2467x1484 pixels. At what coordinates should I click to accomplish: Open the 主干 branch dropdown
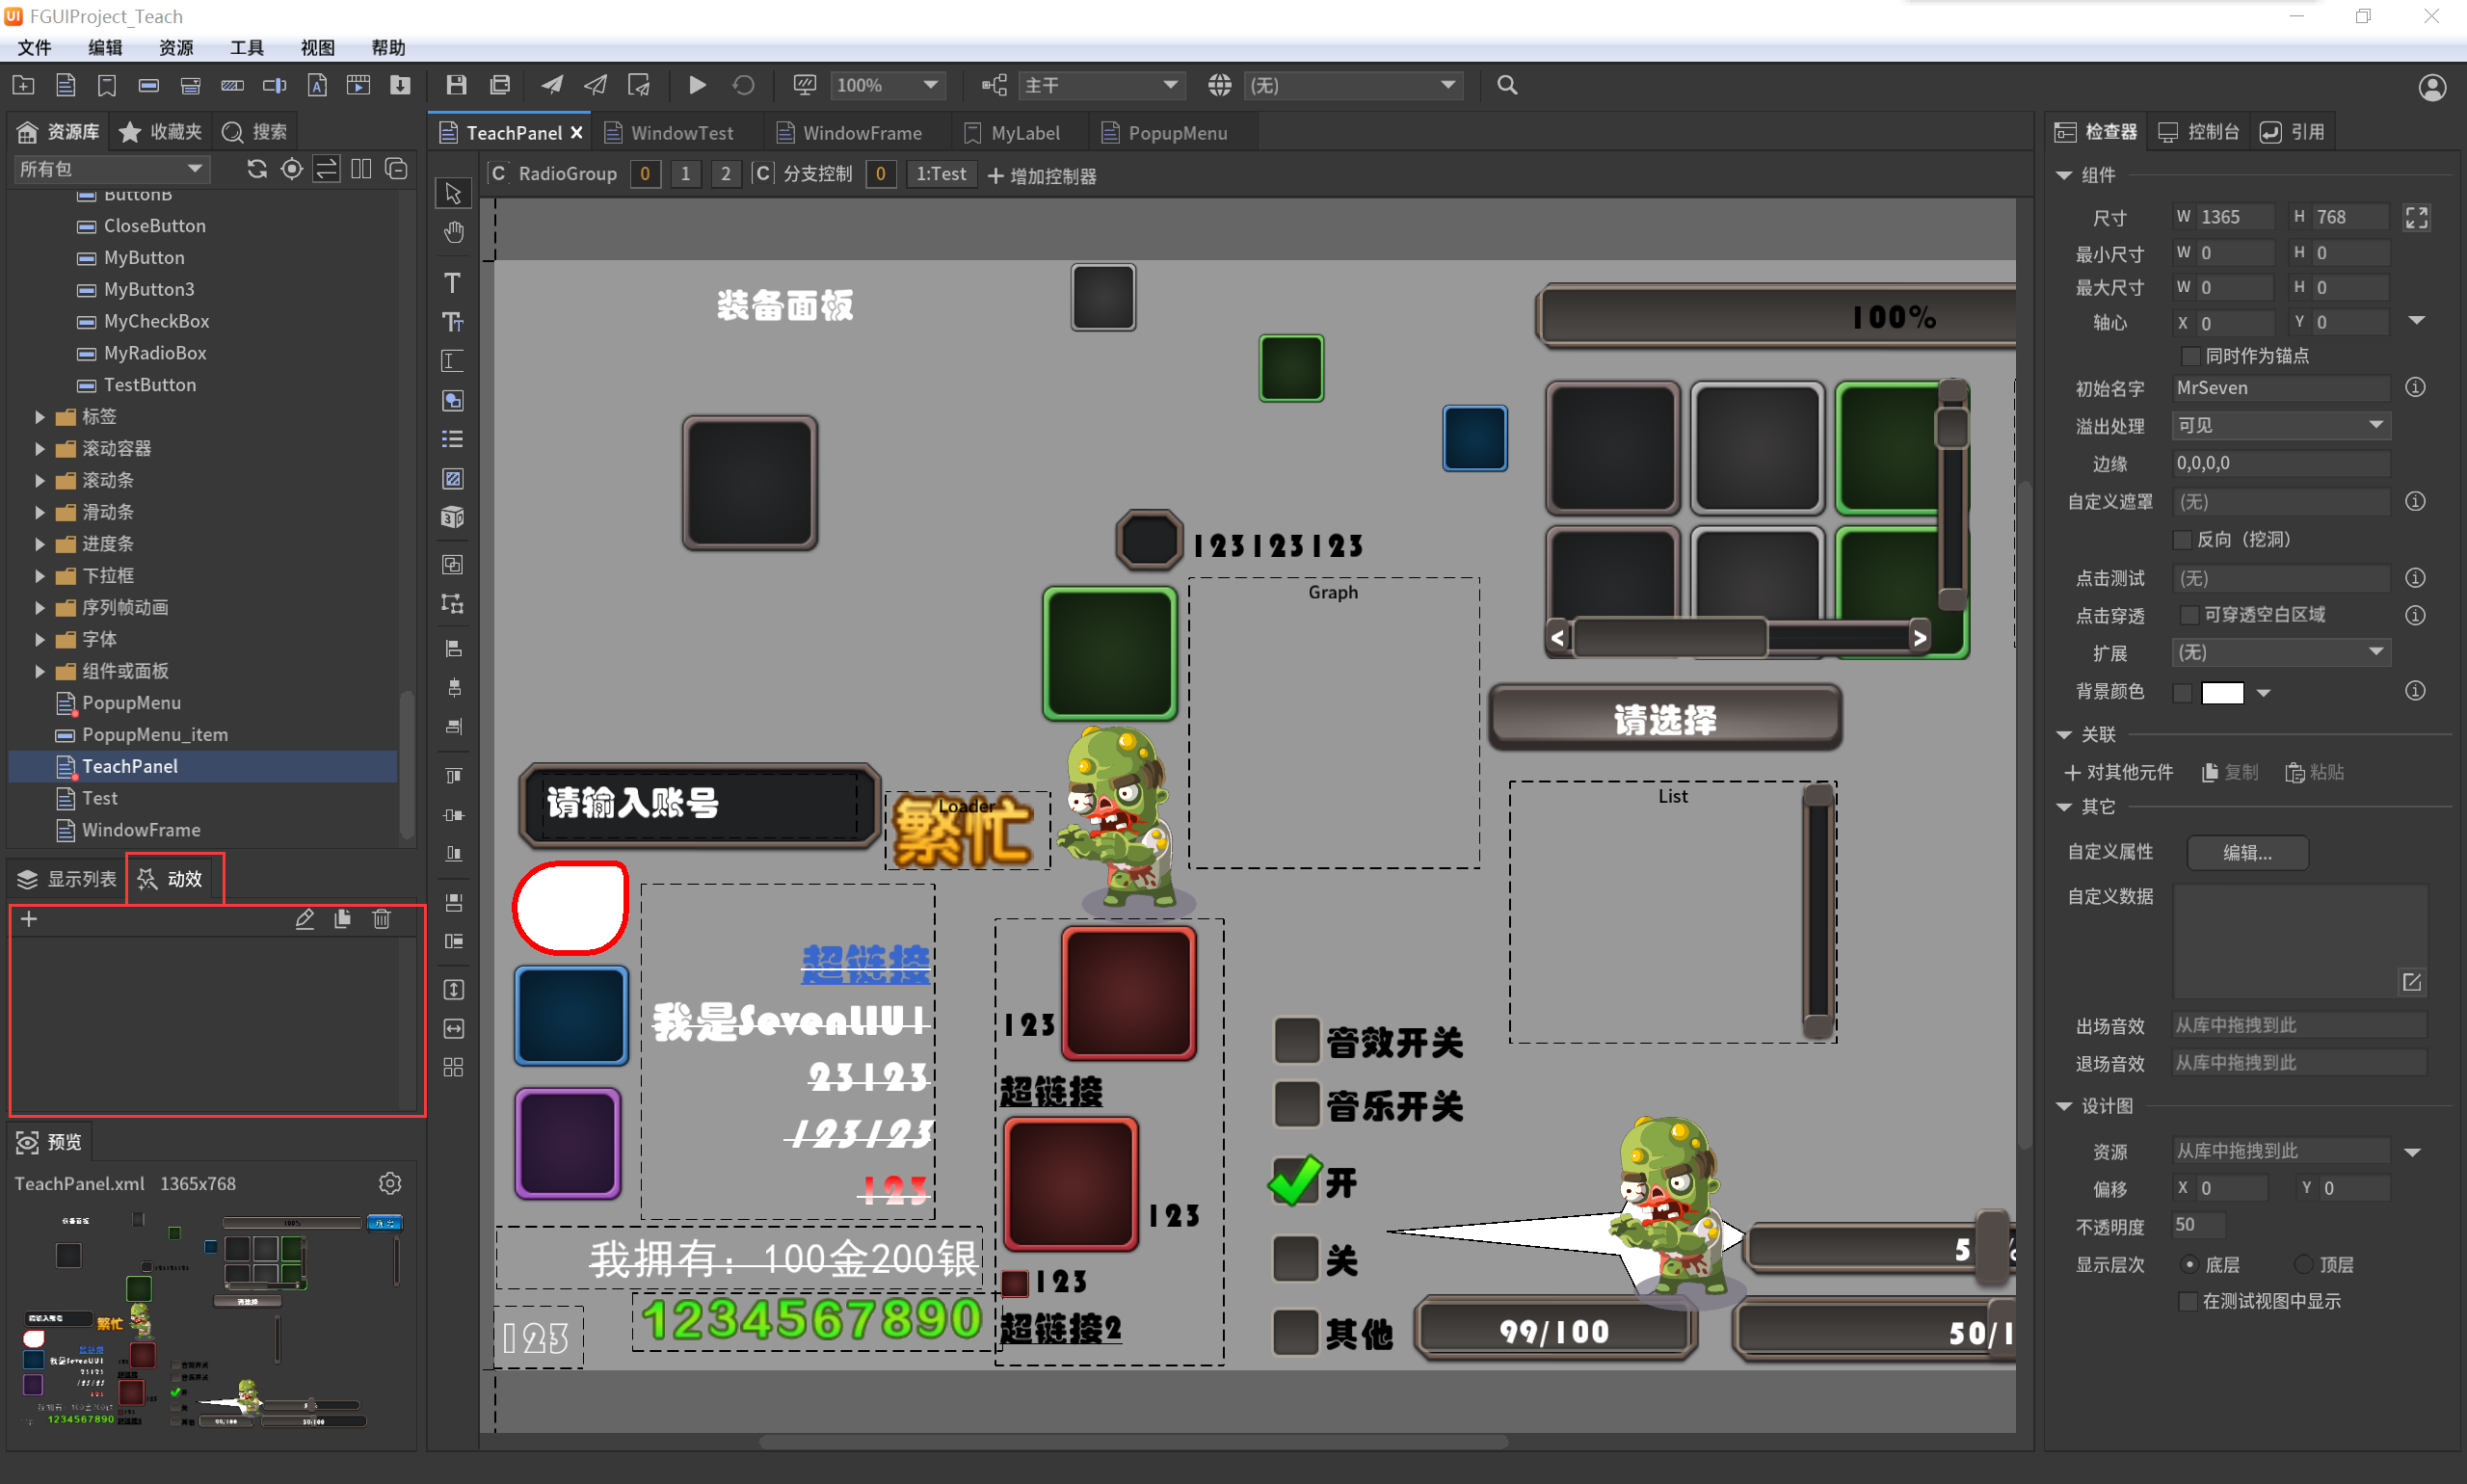tap(1101, 85)
